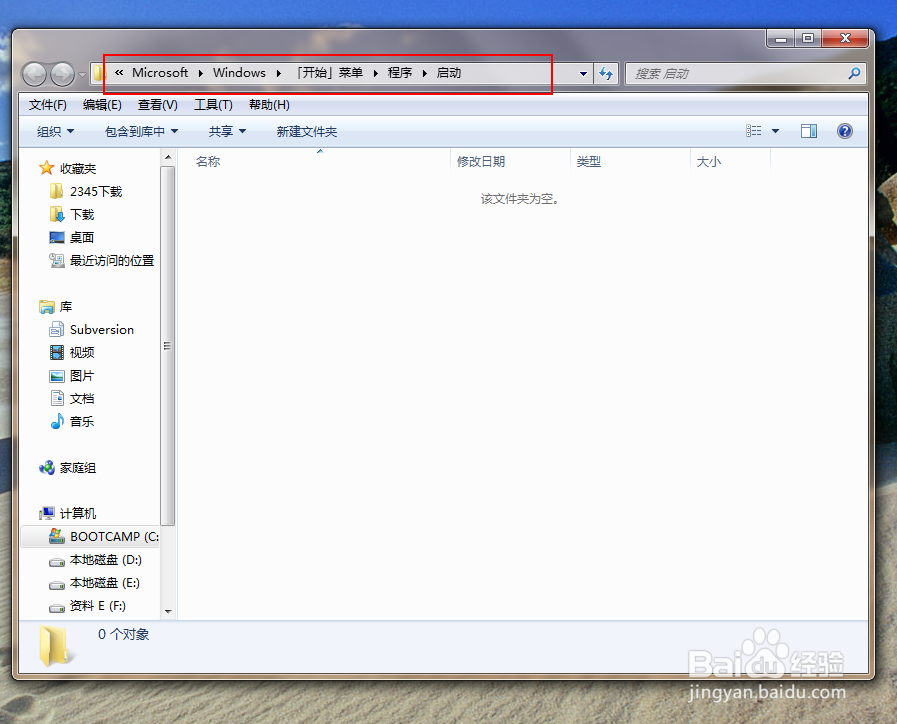
Task: Select 收藏夹 in the navigation pane
Action: point(68,168)
